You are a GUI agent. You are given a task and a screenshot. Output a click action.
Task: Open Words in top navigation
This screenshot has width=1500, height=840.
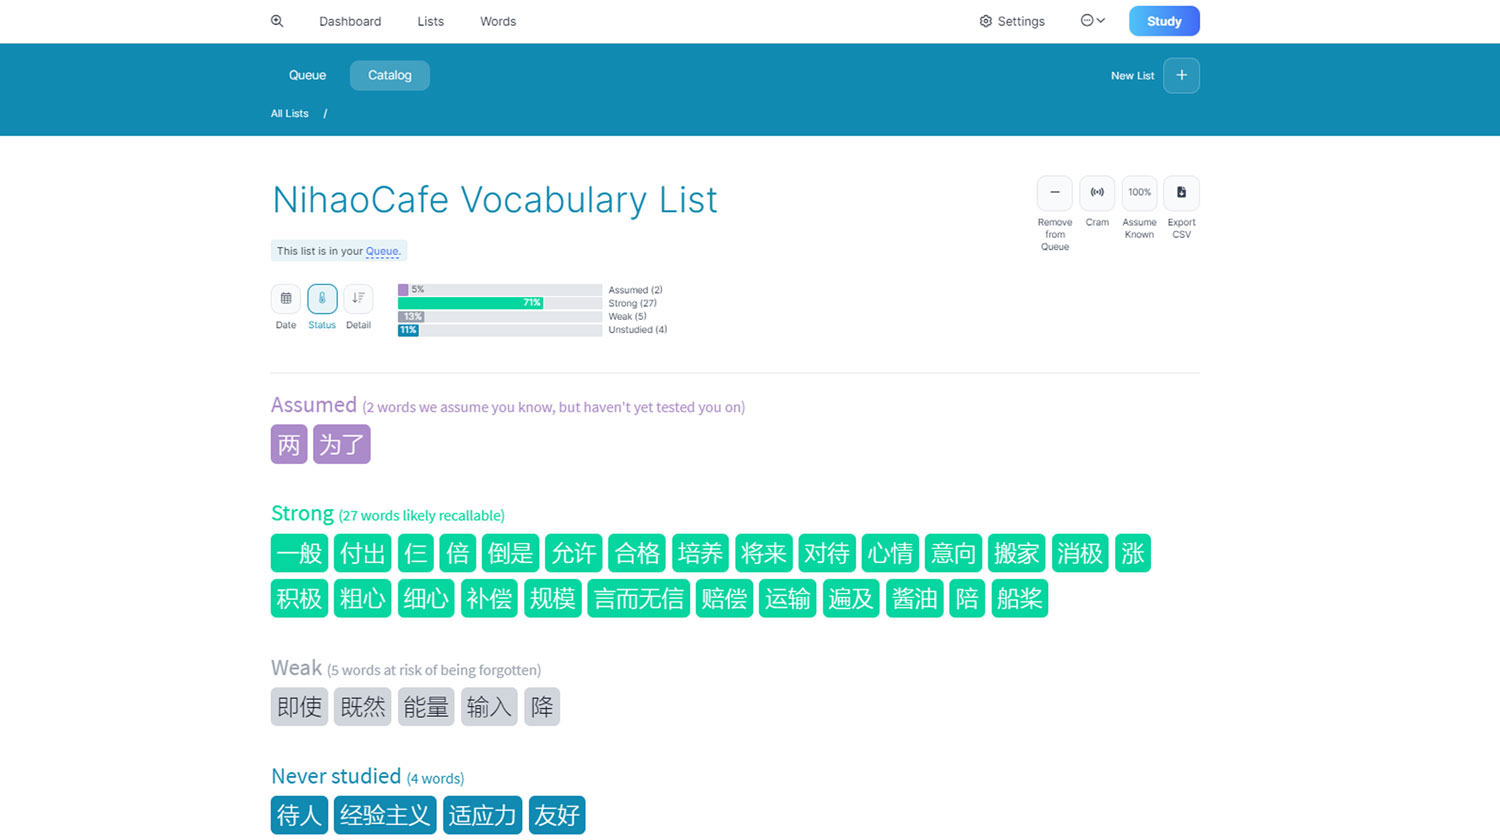pyautogui.click(x=498, y=21)
